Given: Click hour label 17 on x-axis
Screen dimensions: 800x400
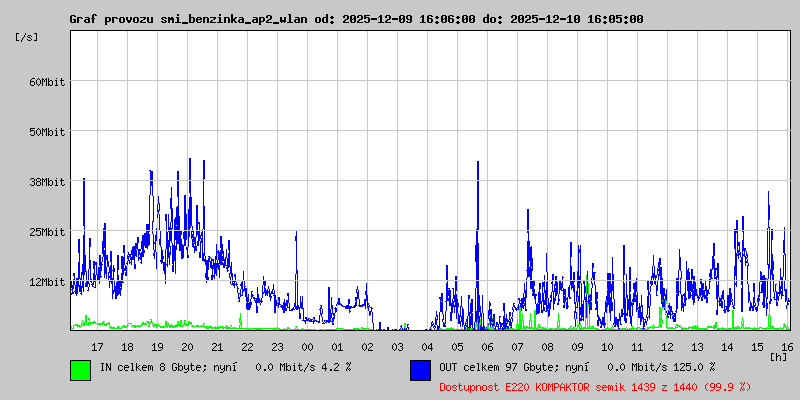Looking at the screenshot, I should 97,347.
